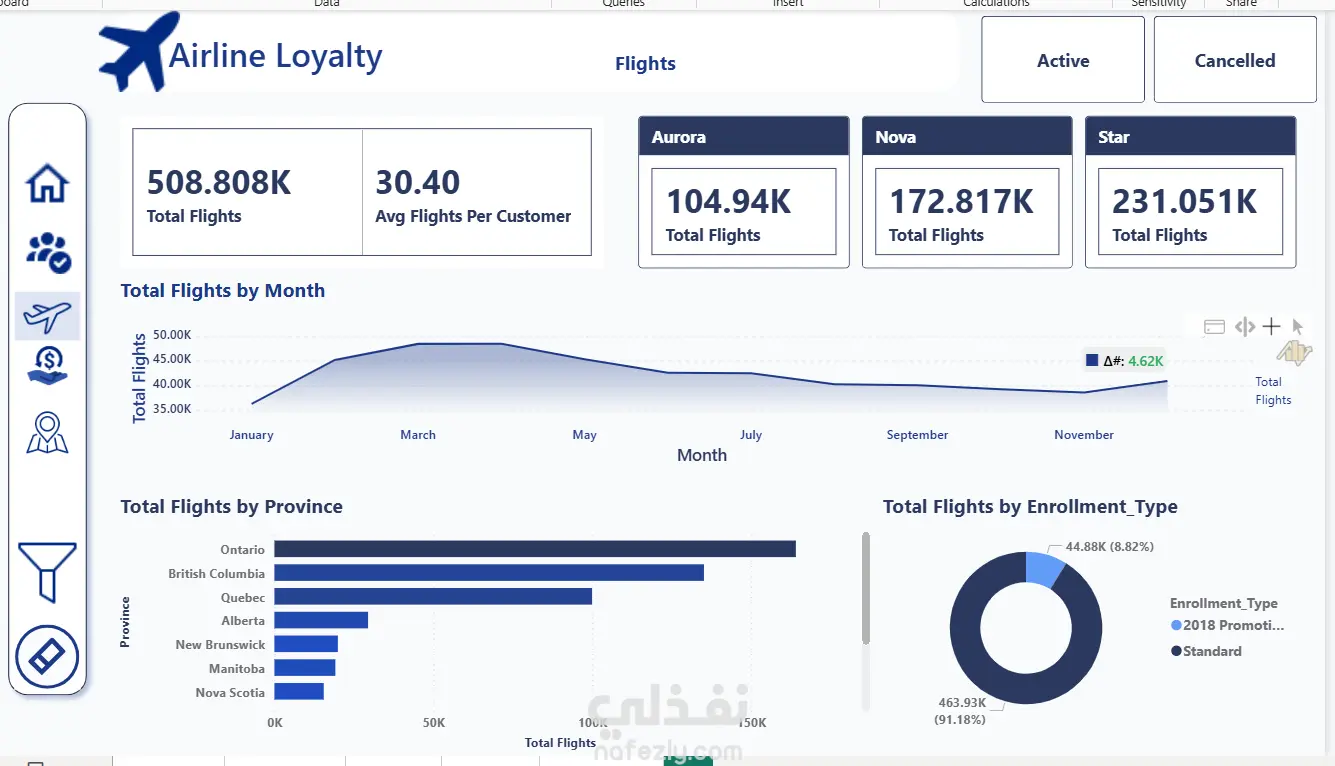The width and height of the screenshot is (1335, 766).
Task: Select the Star card header
Action: tap(1190, 137)
